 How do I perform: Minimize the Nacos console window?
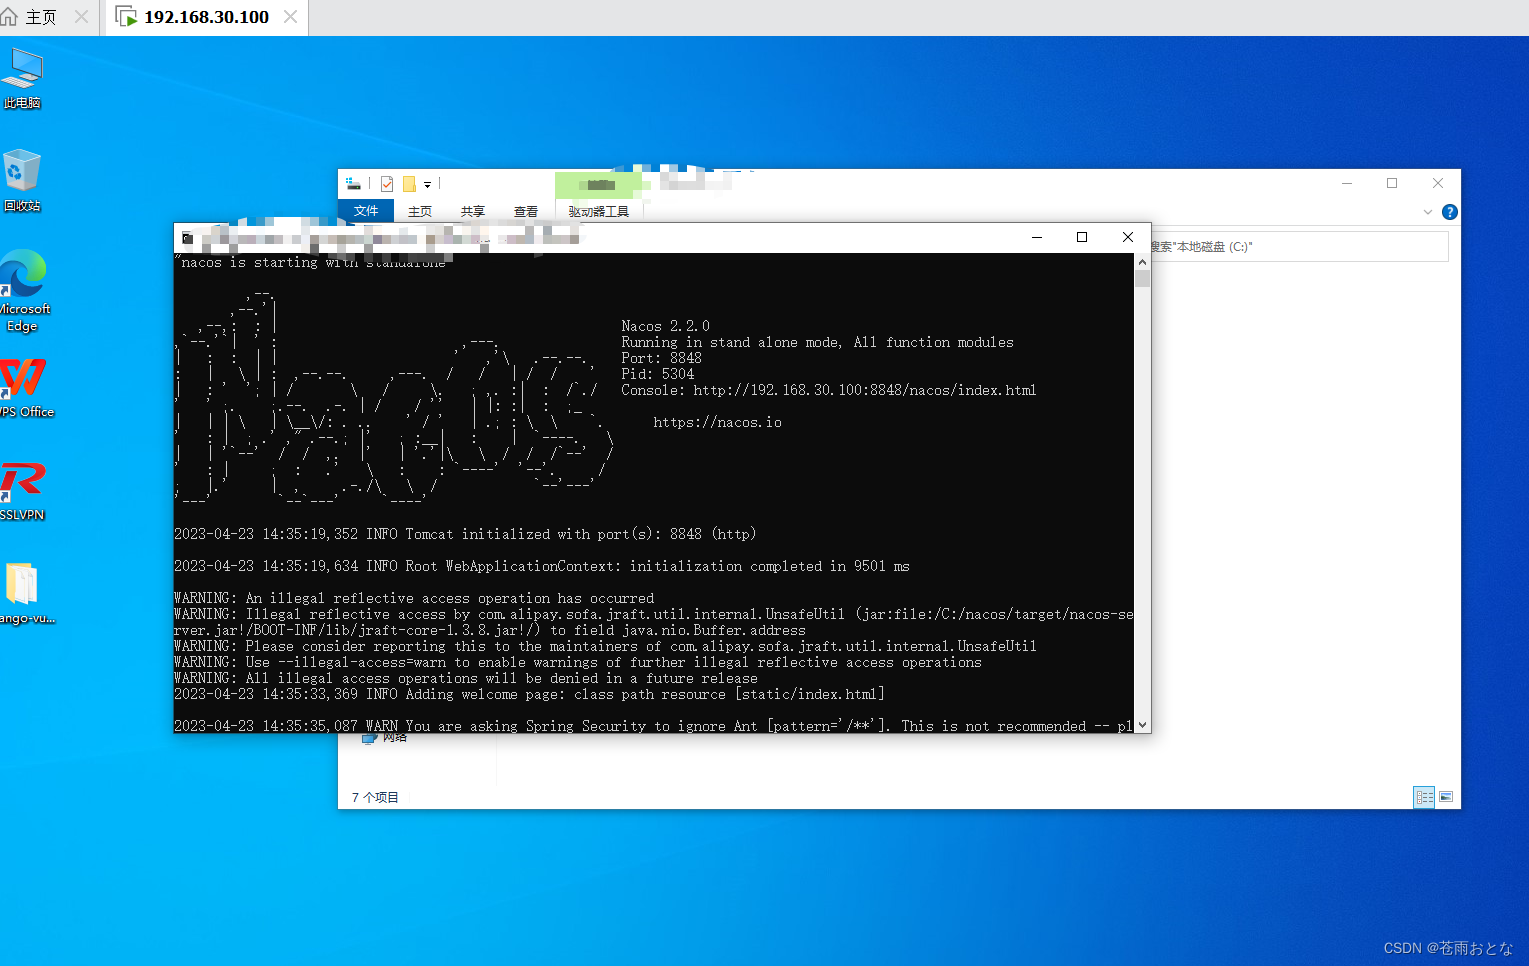[1037, 237]
